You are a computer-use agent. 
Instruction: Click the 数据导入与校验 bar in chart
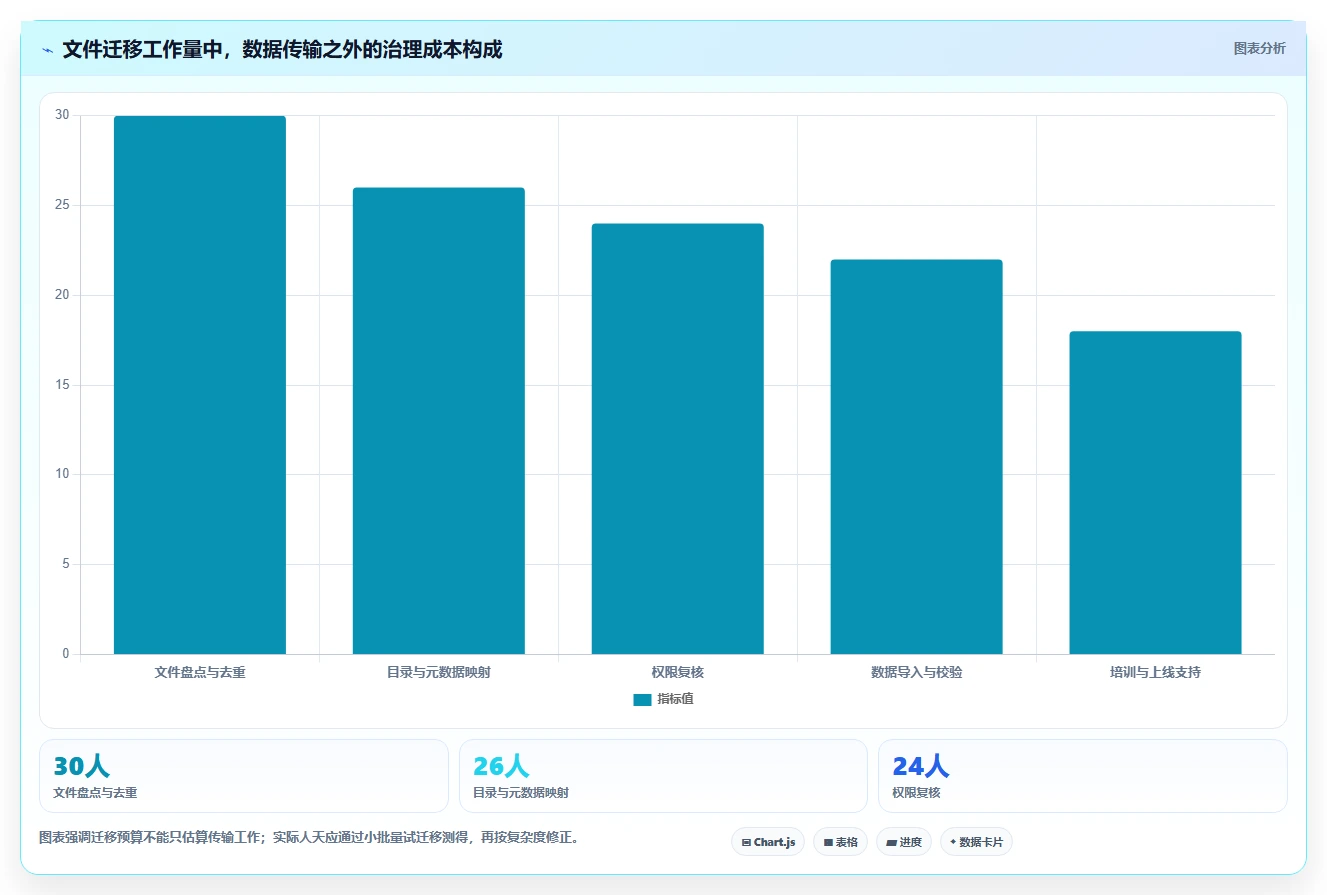click(916, 457)
